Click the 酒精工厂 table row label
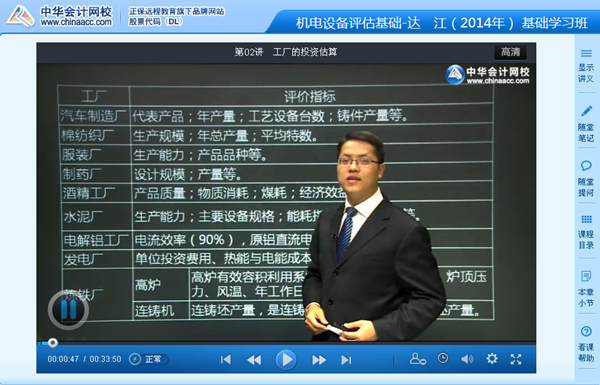The image size is (600, 385). pyautogui.click(x=89, y=193)
